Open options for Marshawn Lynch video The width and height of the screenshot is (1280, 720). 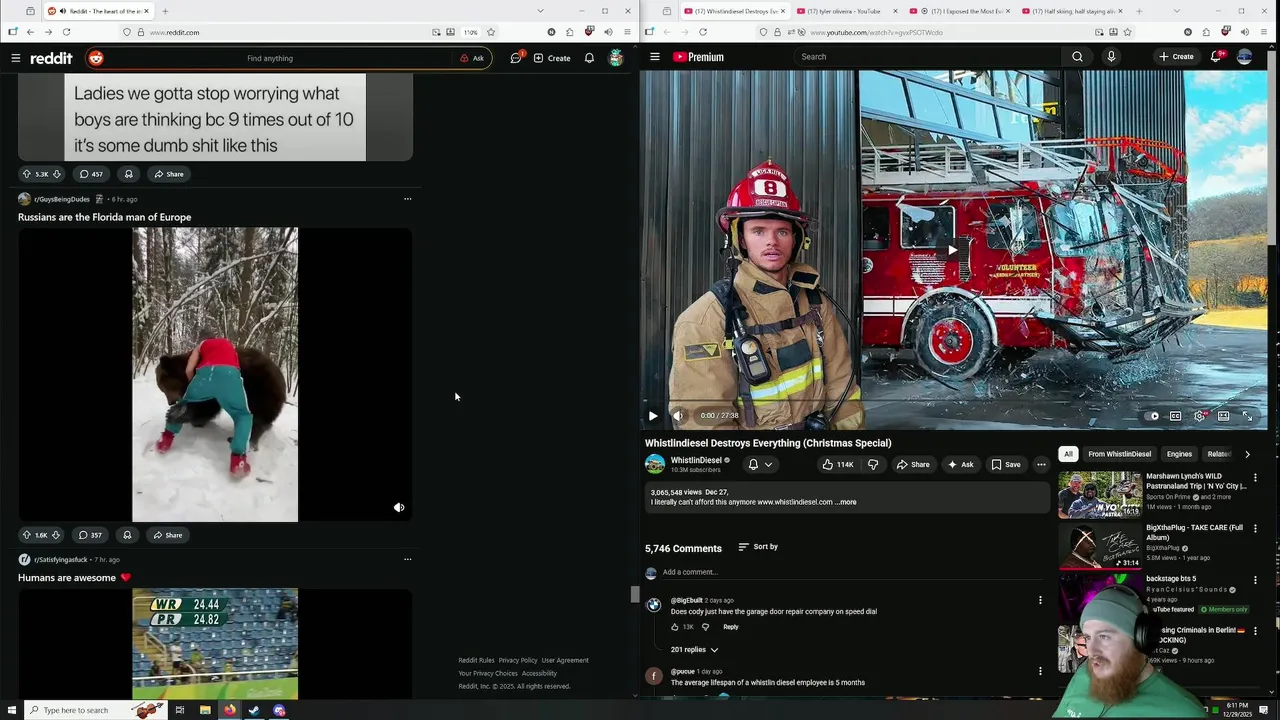[x=1255, y=477]
